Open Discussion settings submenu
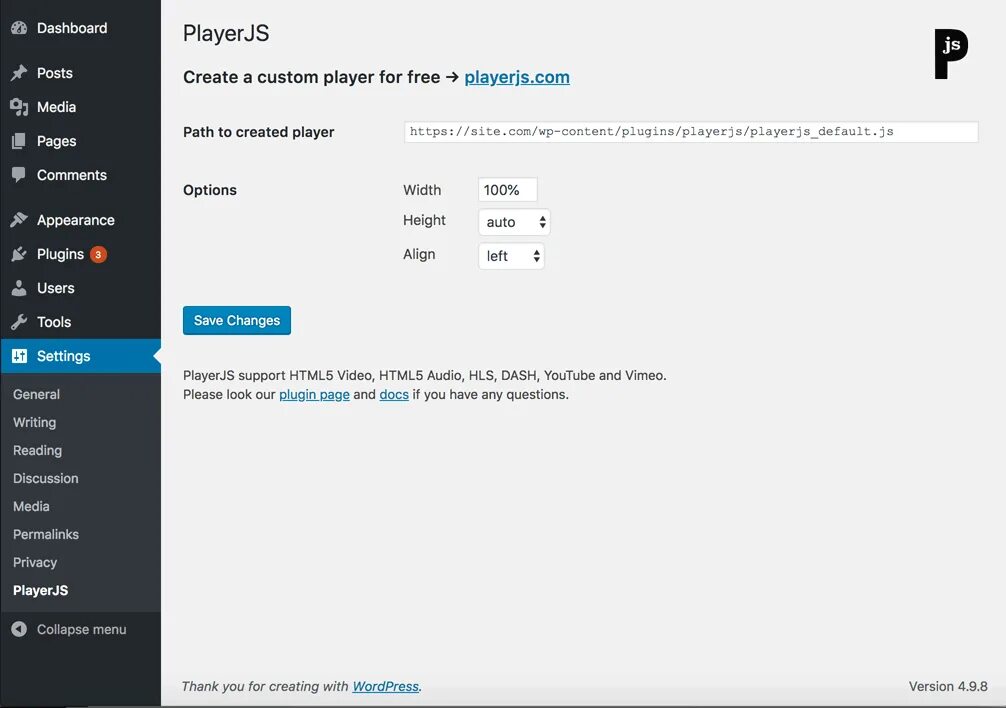This screenshot has width=1006, height=708. pyautogui.click(x=46, y=478)
